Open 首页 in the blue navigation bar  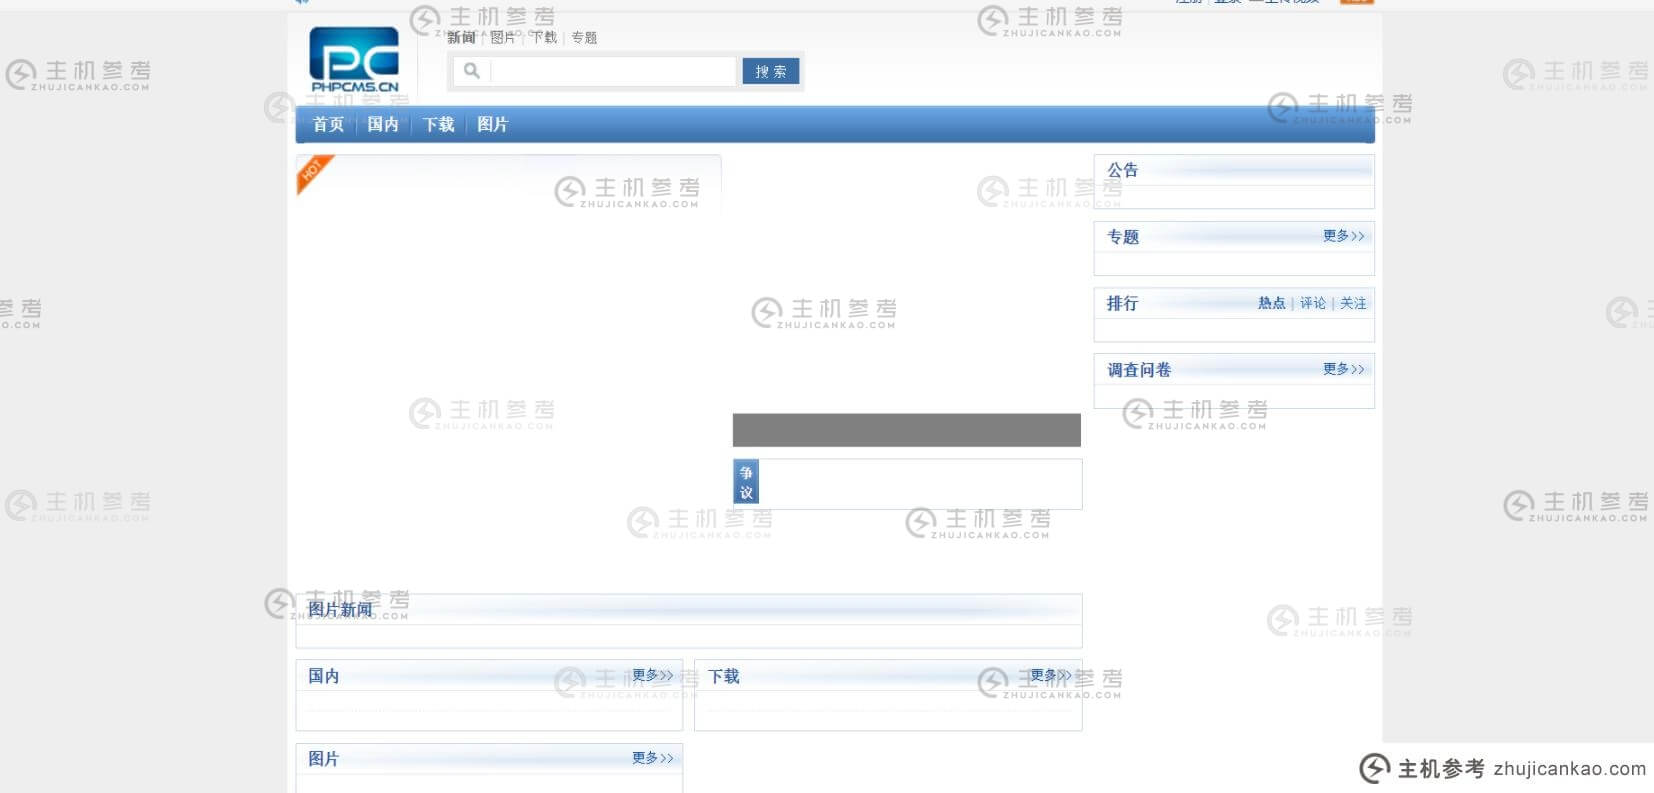pyautogui.click(x=328, y=125)
